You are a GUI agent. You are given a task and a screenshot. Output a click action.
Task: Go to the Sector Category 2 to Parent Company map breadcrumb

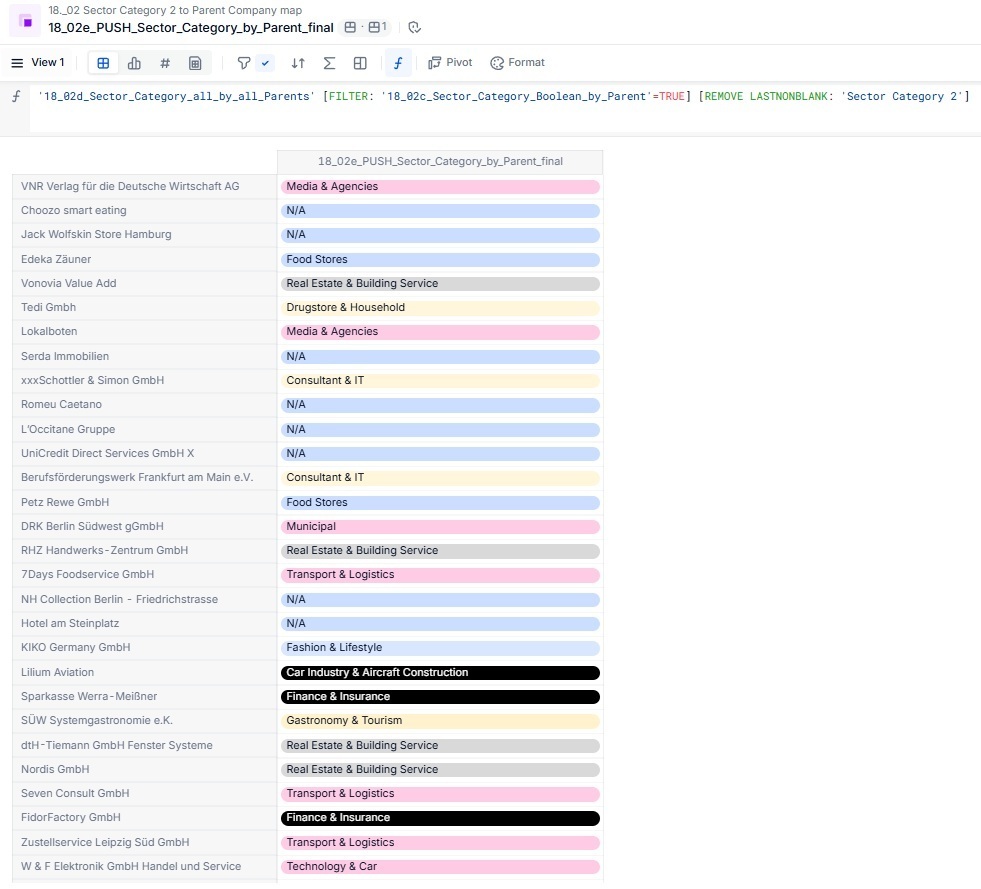point(175,10)
